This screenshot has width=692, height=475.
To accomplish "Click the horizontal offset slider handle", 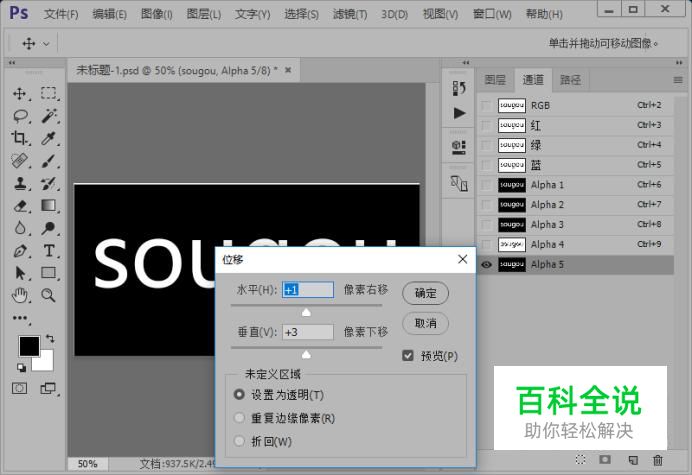I will click(x=306, y=313).
